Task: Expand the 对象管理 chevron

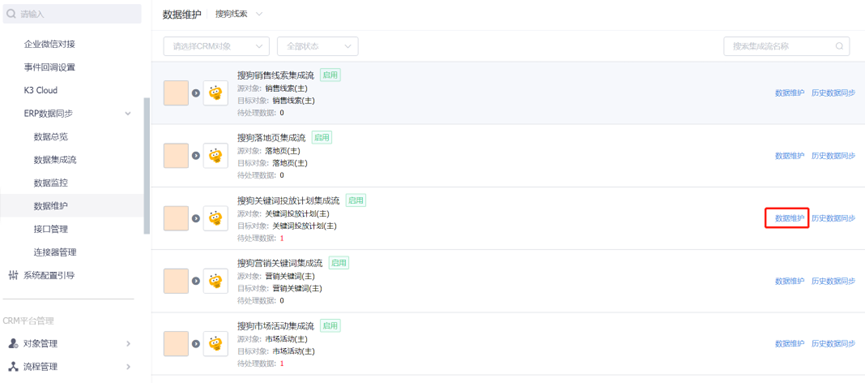Action: [x=128, y=343]
